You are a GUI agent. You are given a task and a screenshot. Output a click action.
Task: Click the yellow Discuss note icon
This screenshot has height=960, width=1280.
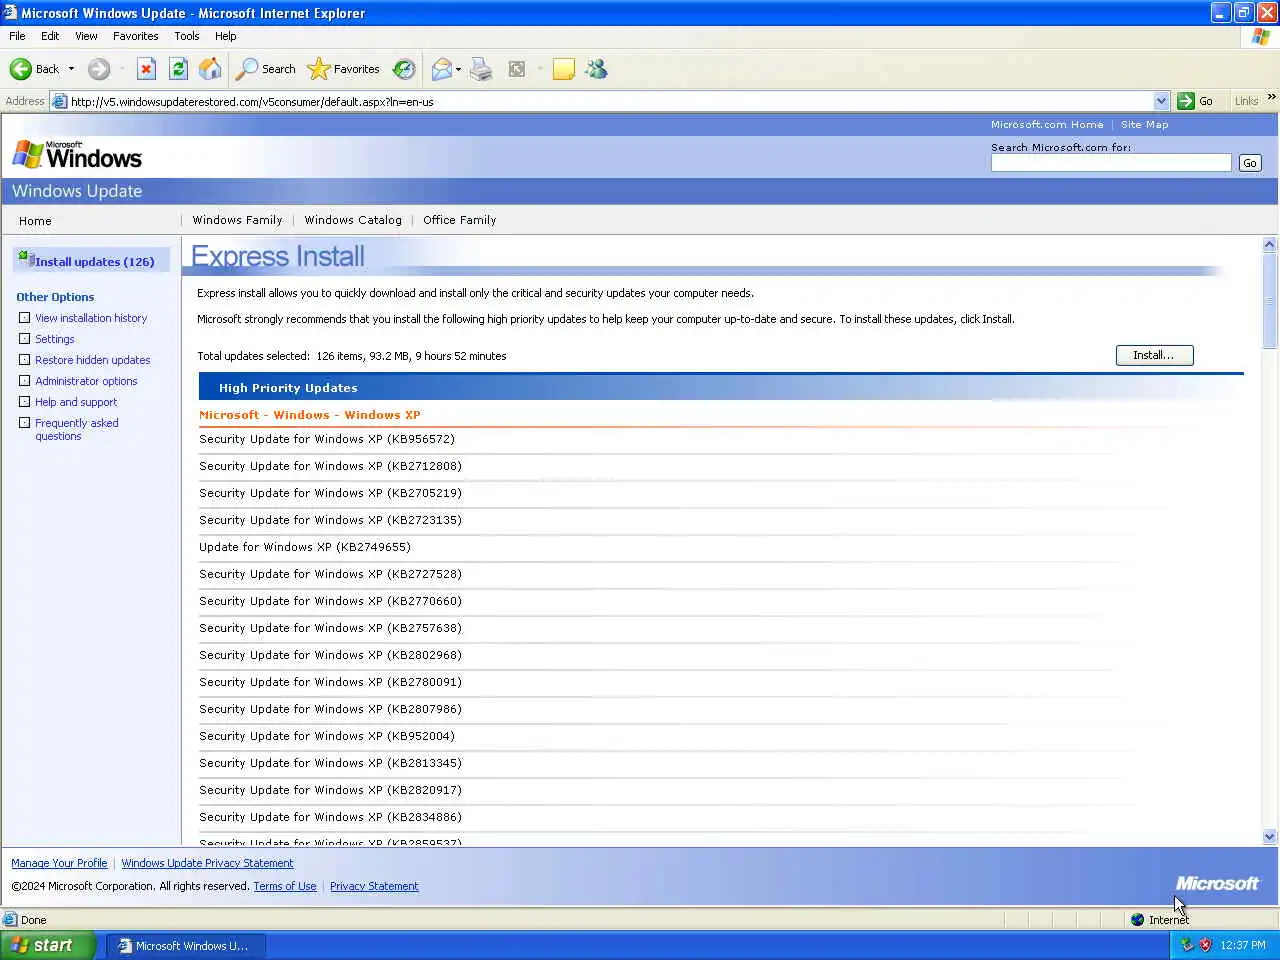pos(564,69)
